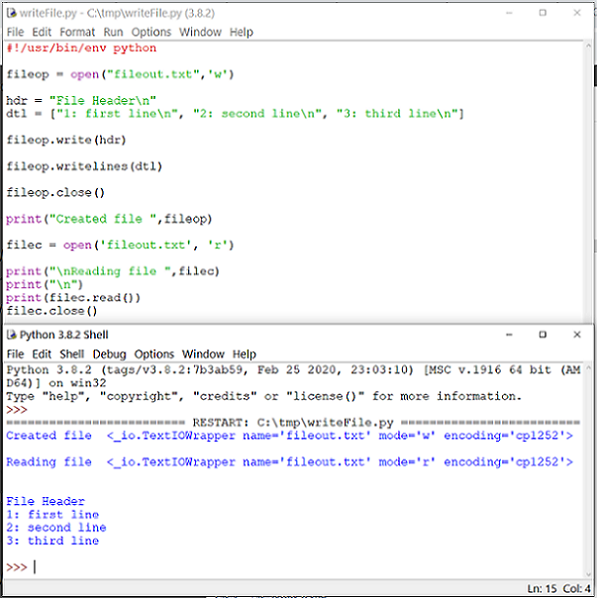The width and height of the screenshot is (597, 598).
Task: Click the editor window title 'writeFile.py - C:\tmp\writeFile.py'
Action: click(117, 13)
